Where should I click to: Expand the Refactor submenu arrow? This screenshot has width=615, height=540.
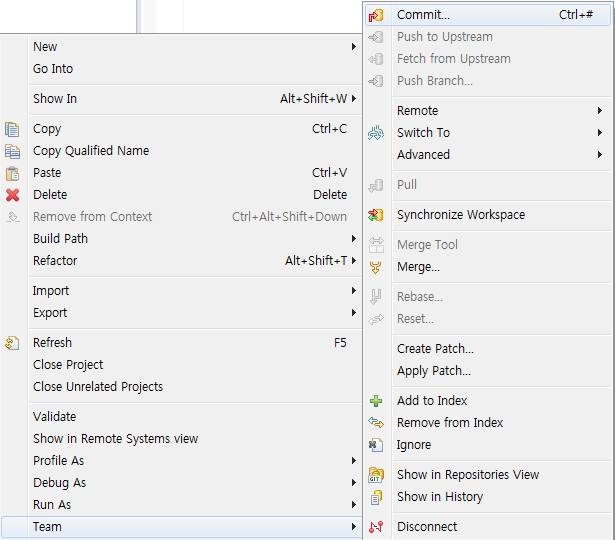(354, 260)
